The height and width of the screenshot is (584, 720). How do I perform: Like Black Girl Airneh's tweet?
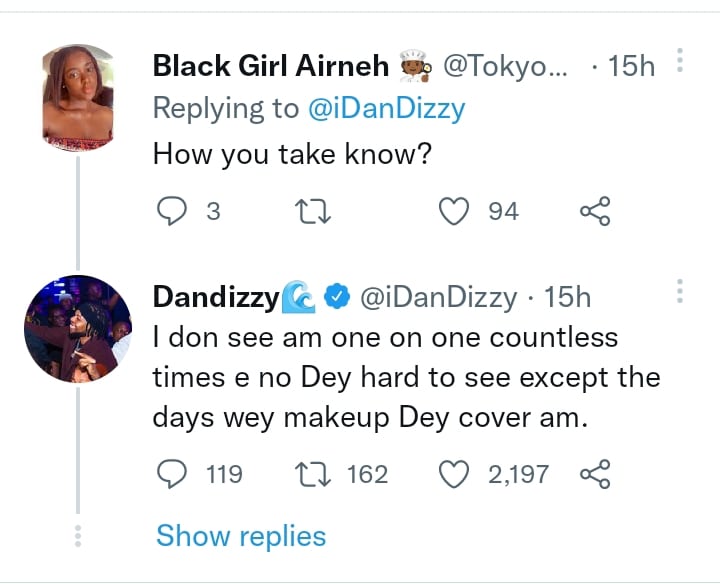[456, 211]
